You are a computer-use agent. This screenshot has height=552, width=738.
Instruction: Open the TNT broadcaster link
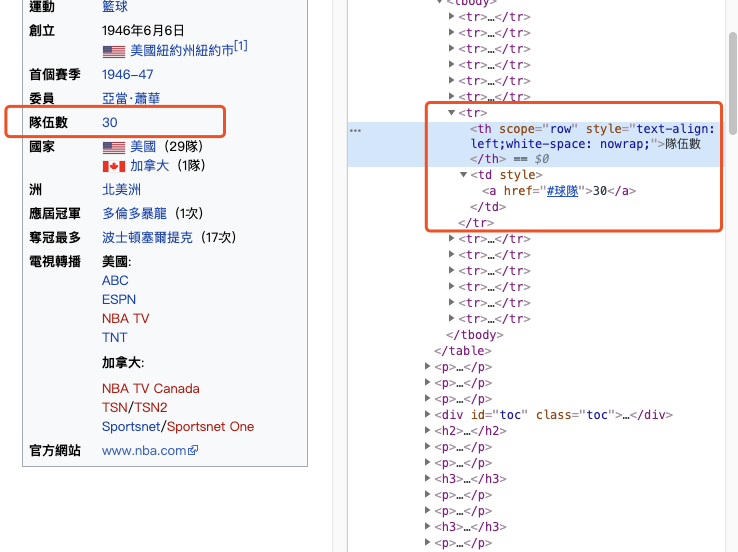(114, 337)
